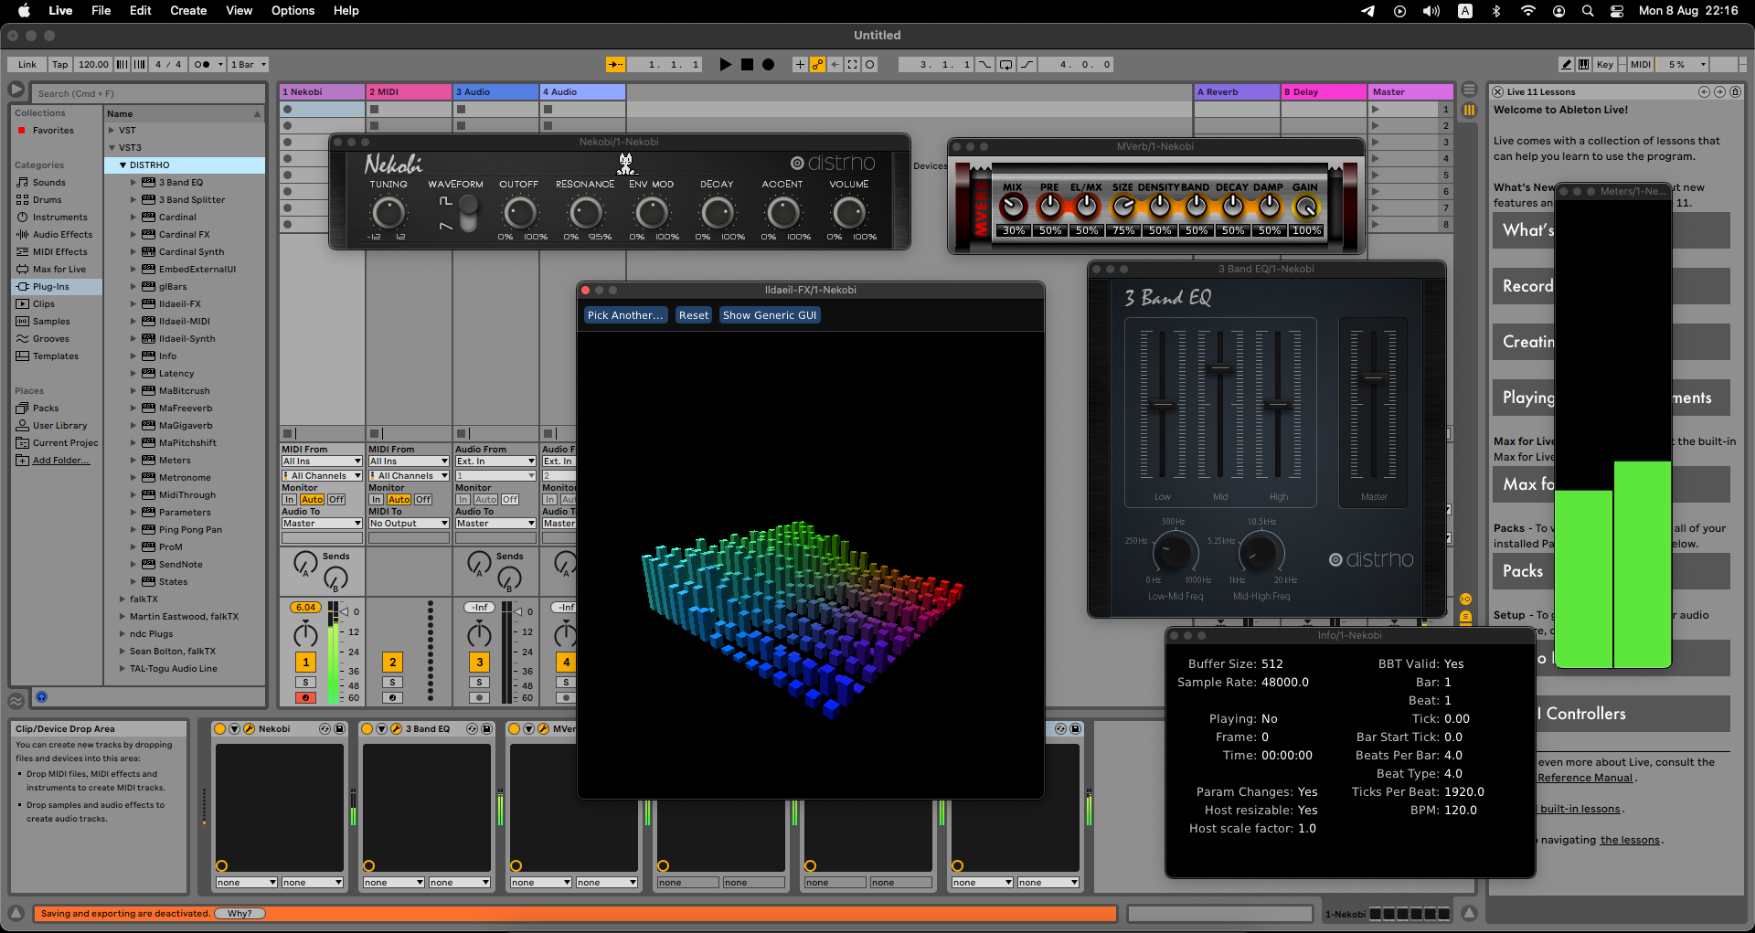Solo track 1 Nekobi
1755x933 pixels.
pyautogui.click(x=306, y=683)
